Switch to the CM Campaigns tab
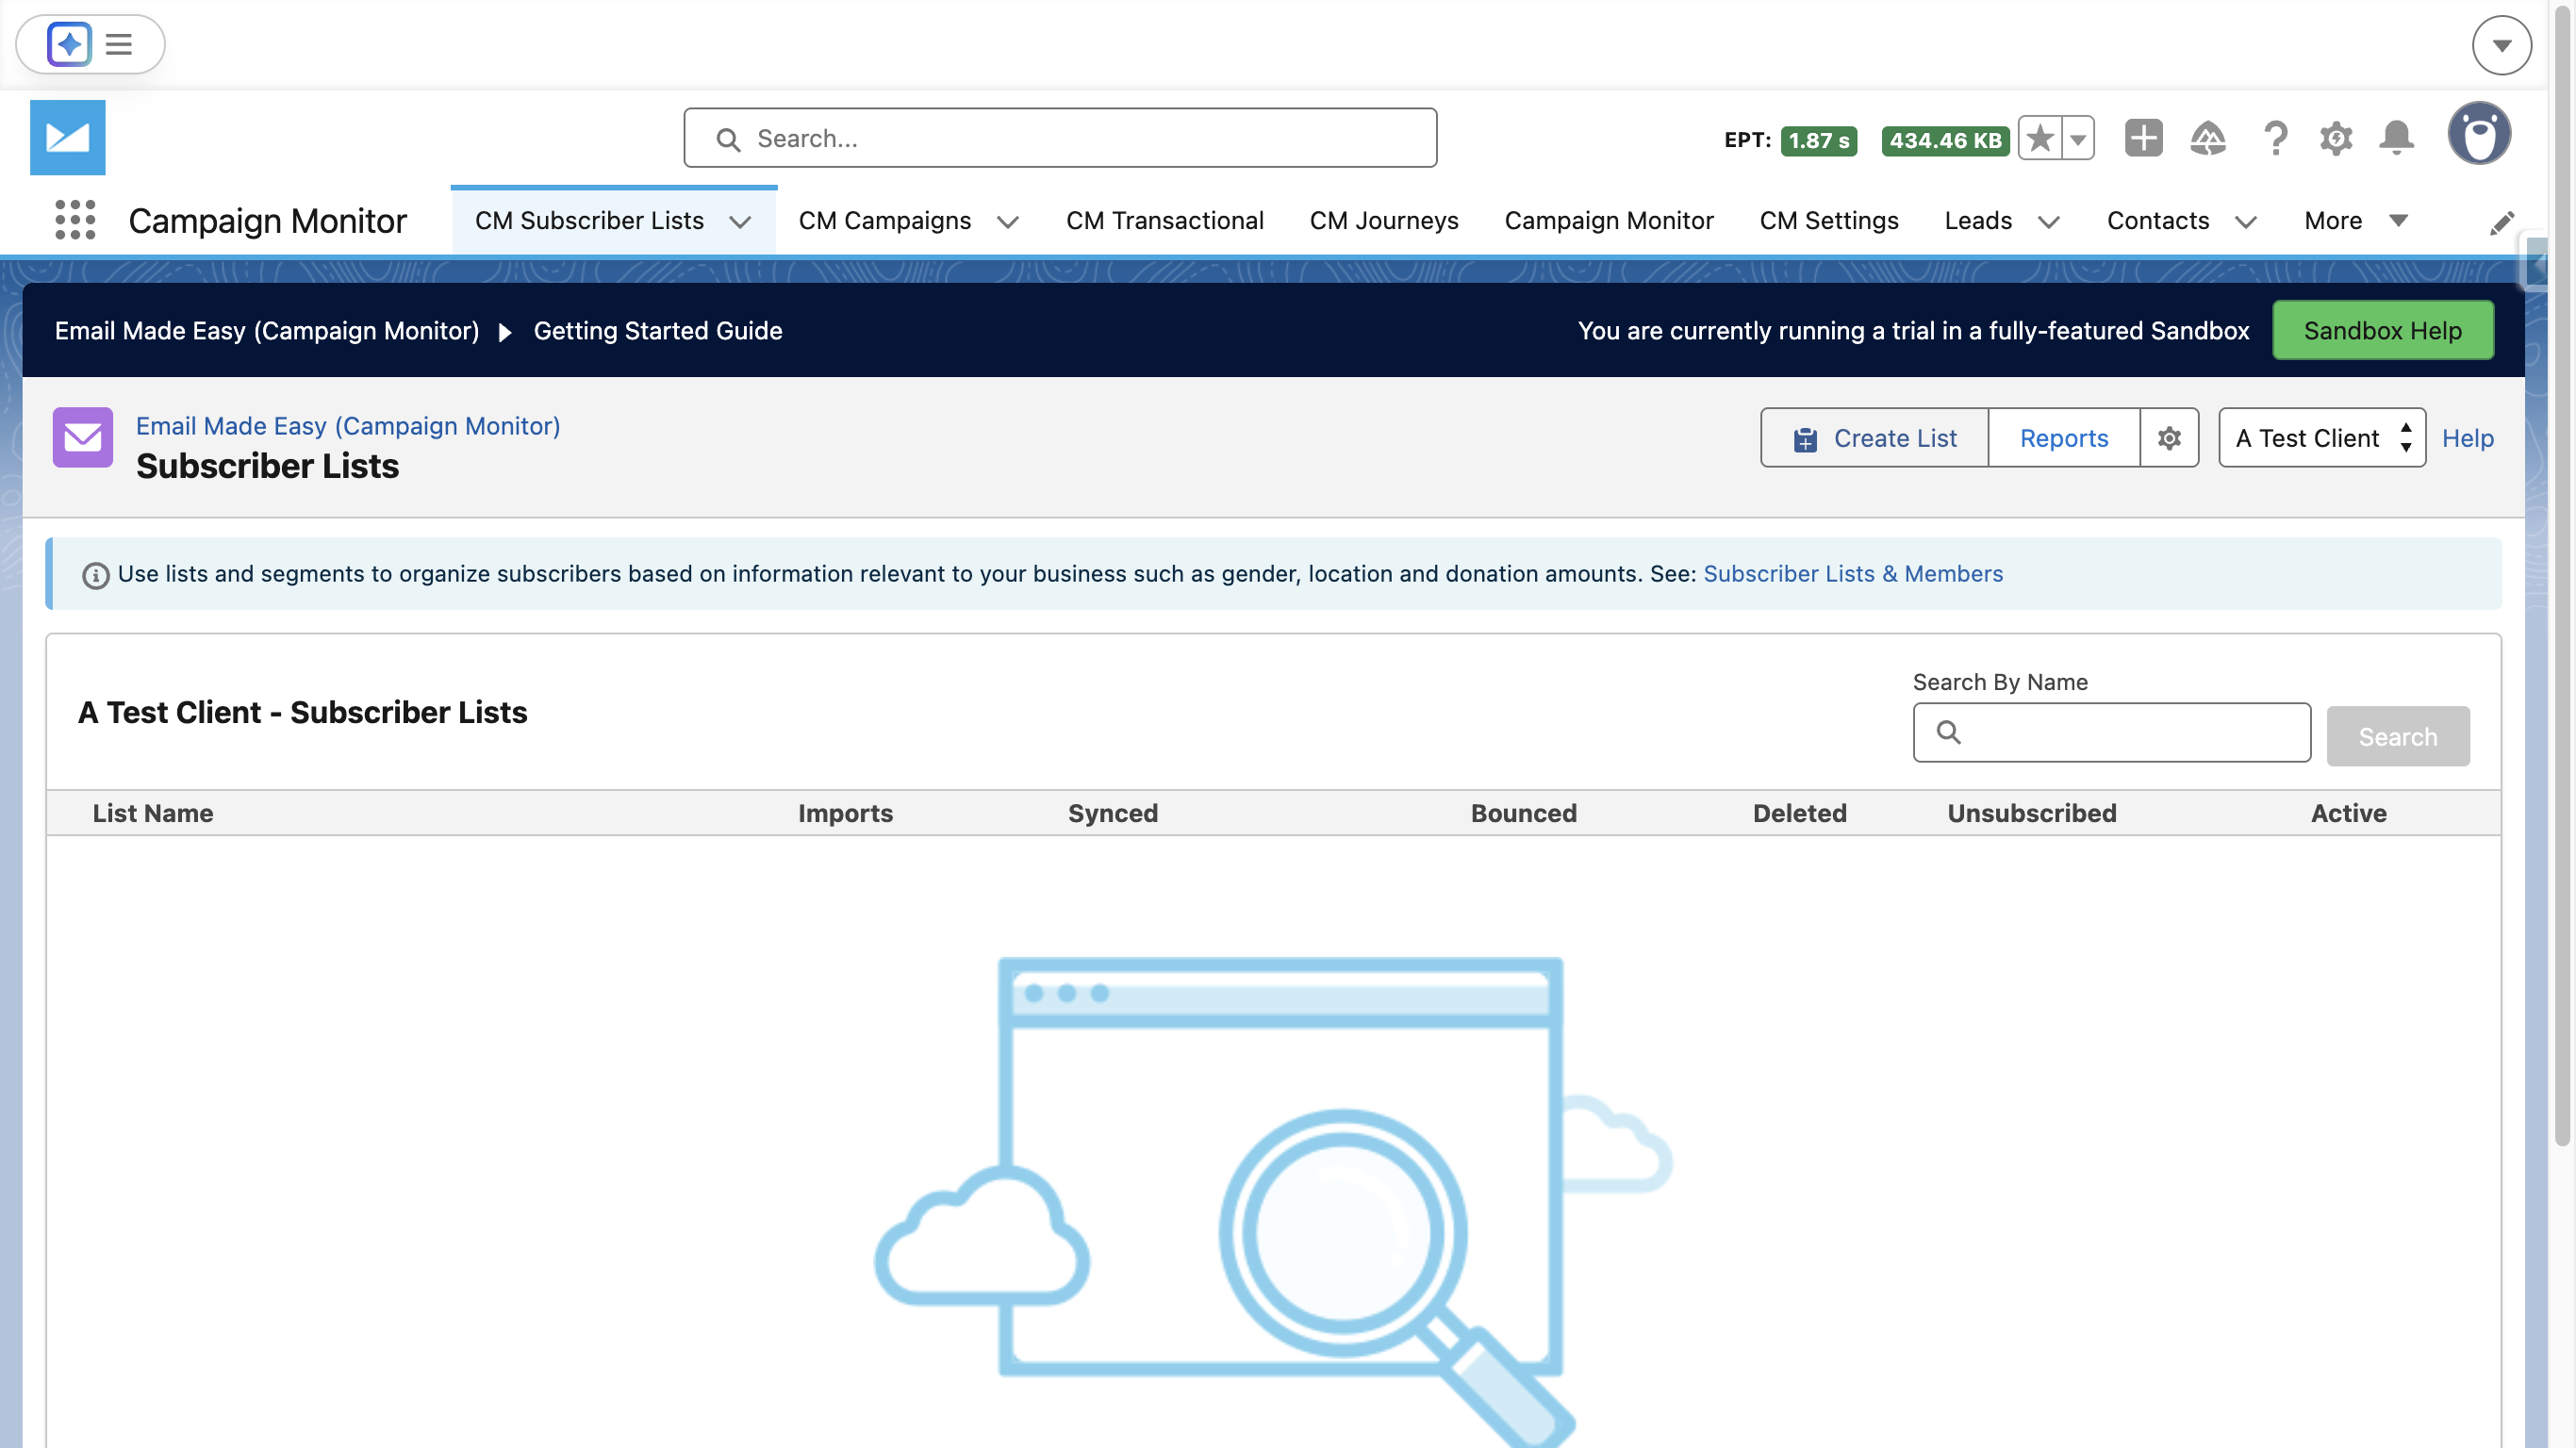Screen dimensions: 2576x1448 (x=884, y=220)
